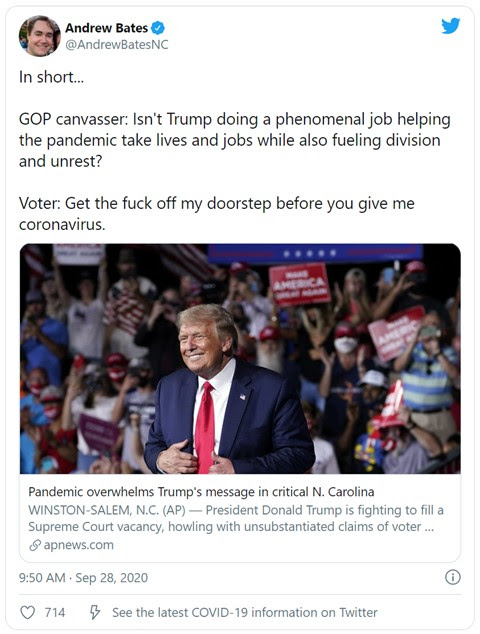480x634 pixels.
Task: Open the Andrew Bates display name
Action: [106, 28]
